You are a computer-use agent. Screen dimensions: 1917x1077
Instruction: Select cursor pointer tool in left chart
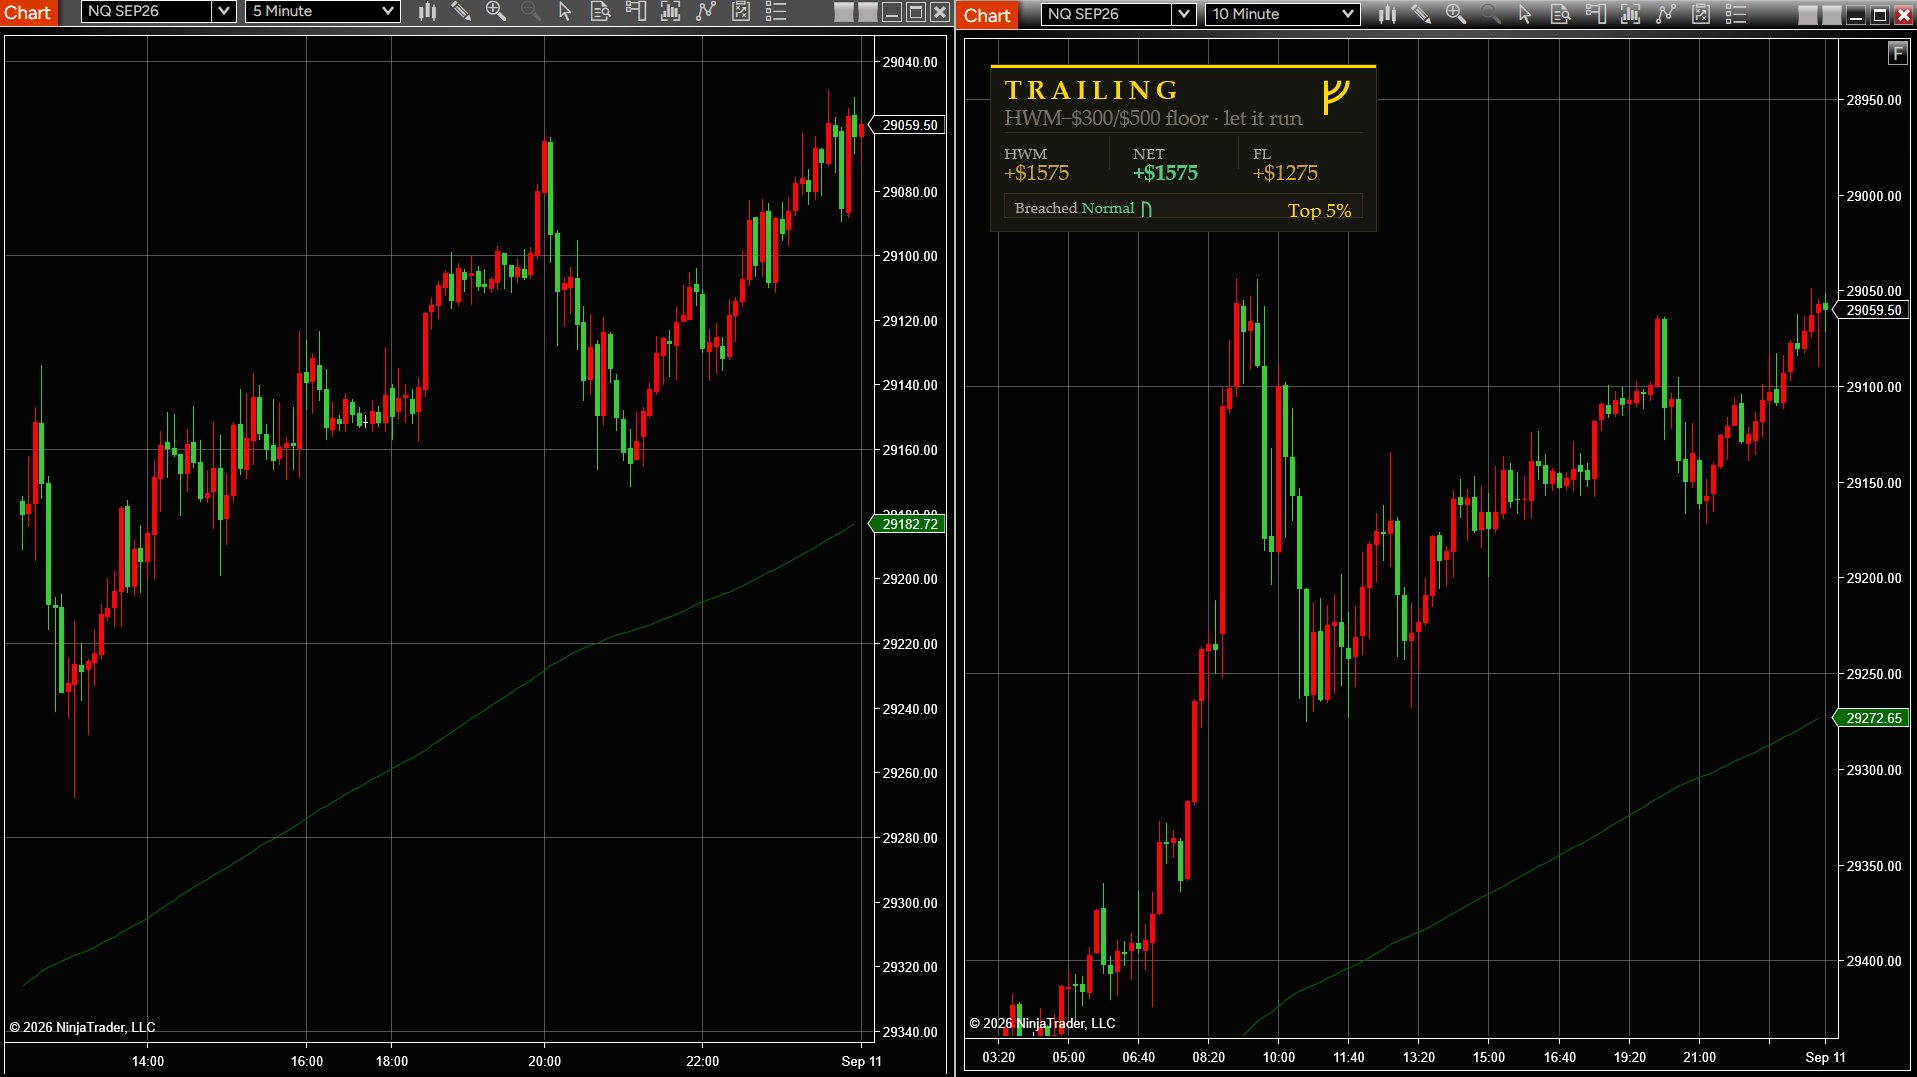pyautogui.click(x=565, y=11)
